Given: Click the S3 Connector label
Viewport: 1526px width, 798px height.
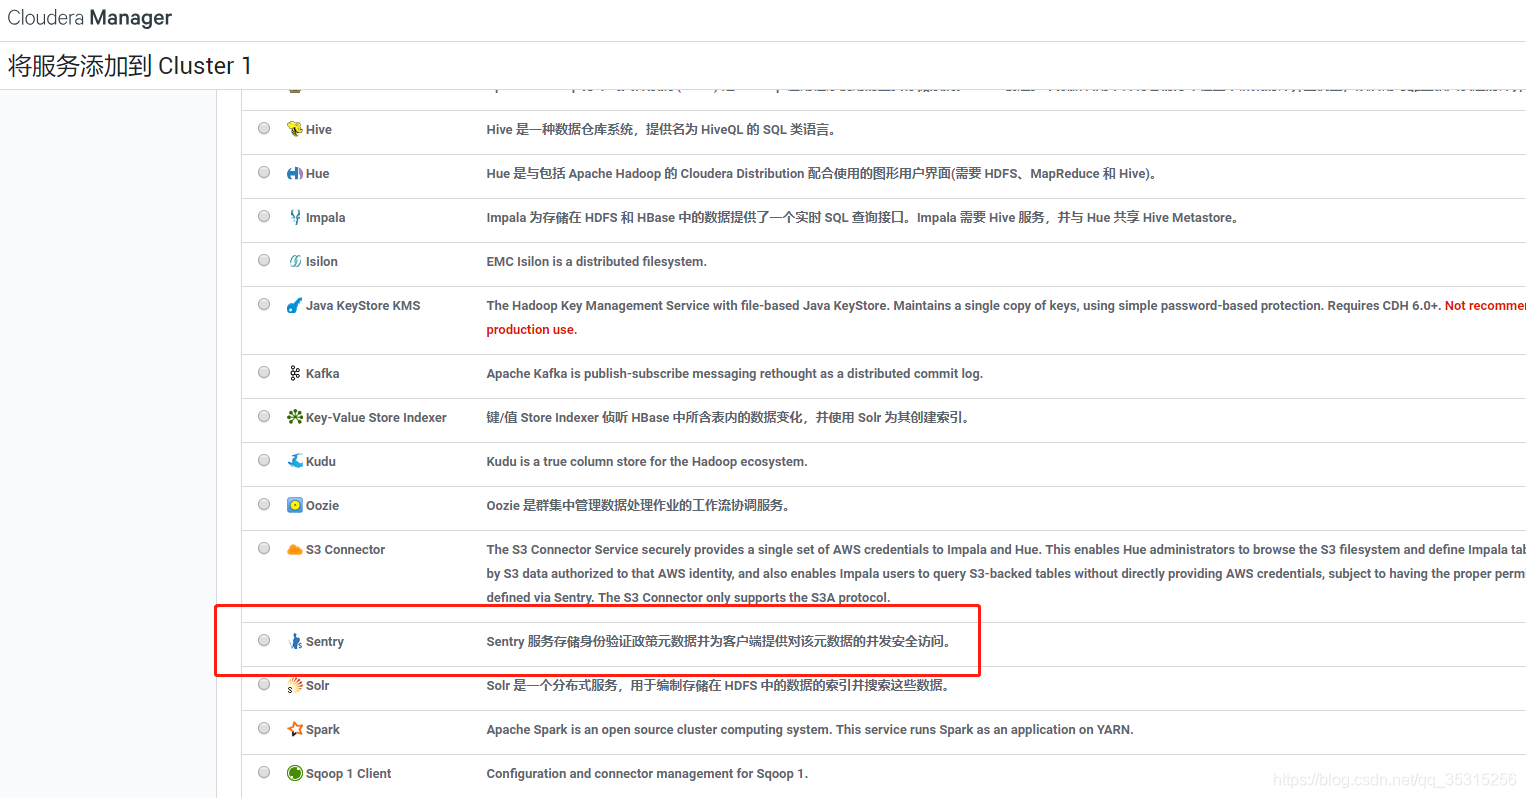Looking at the screenshot, I should point(346,549).
